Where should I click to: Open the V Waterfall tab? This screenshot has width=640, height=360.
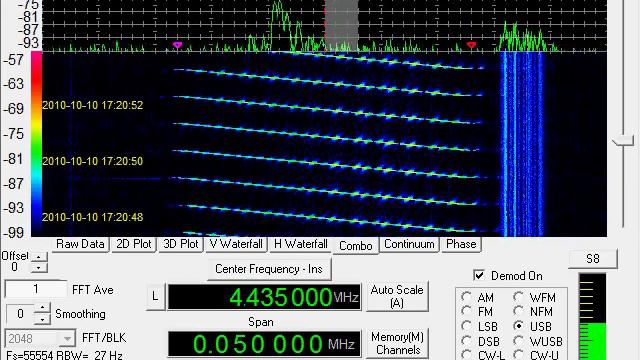[236, 244]
